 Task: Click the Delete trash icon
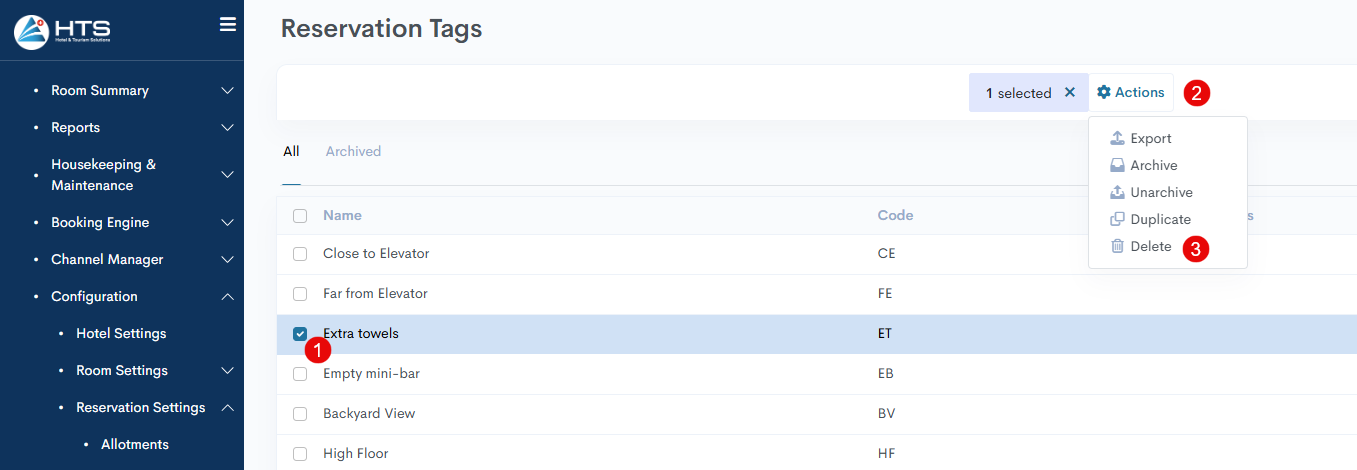pos(1118,246)
